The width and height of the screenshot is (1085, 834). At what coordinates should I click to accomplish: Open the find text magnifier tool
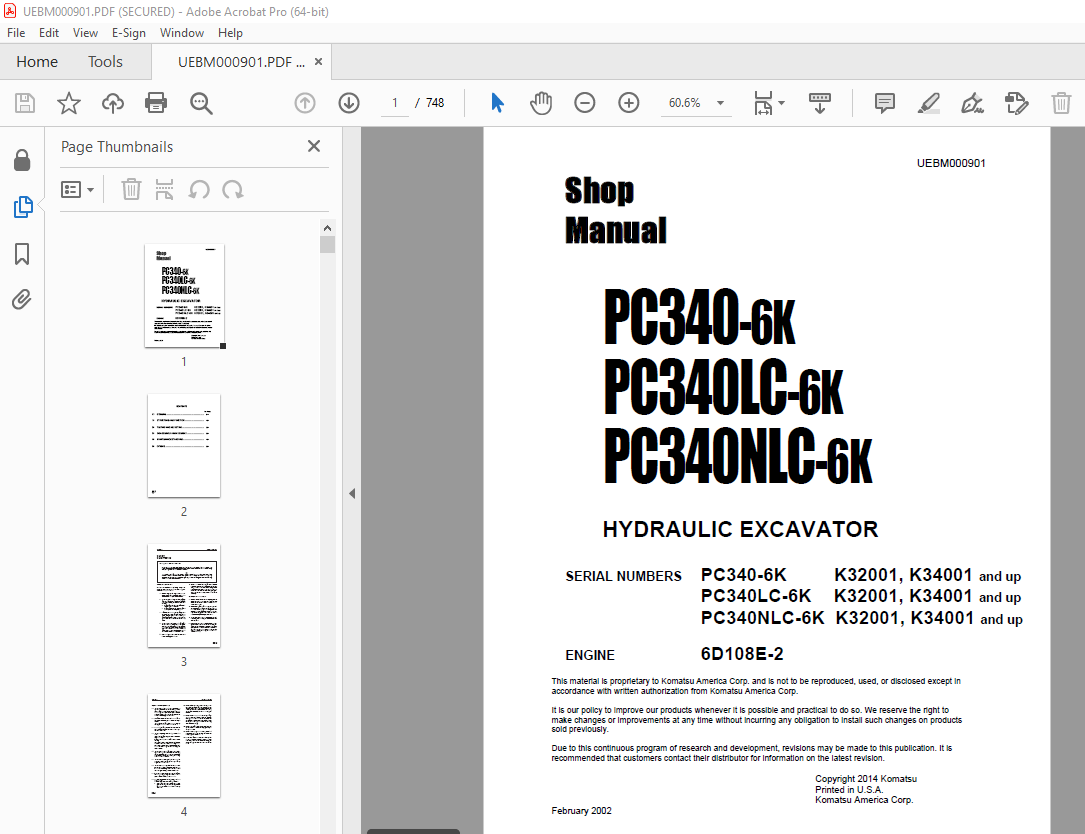click(x=201, y=103)
